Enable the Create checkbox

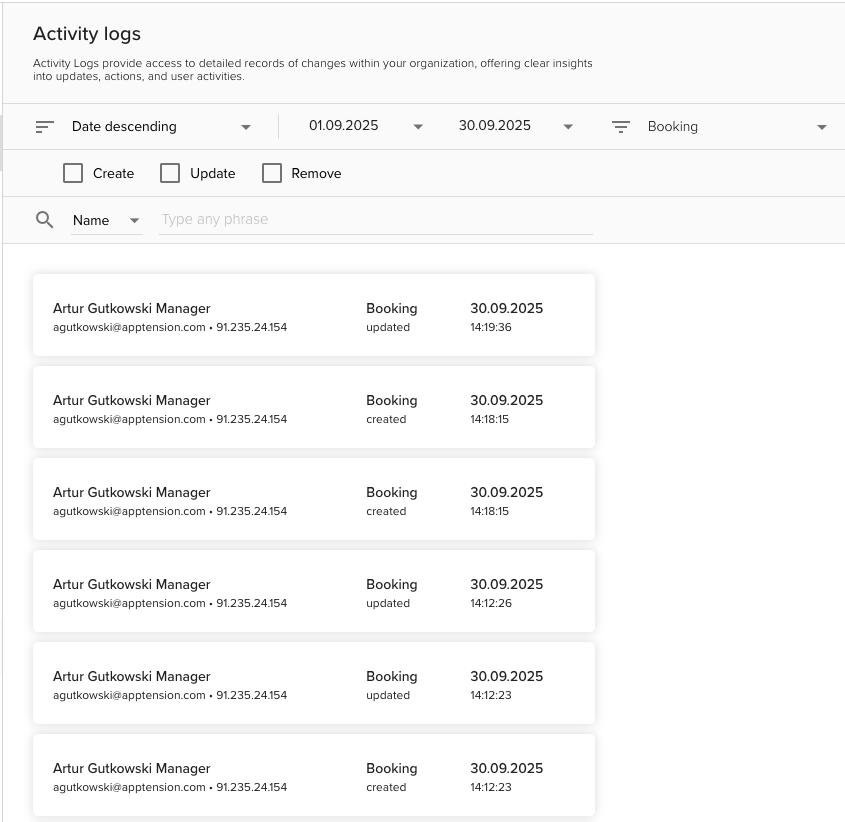pyautogui.click(x=73, y=173)
